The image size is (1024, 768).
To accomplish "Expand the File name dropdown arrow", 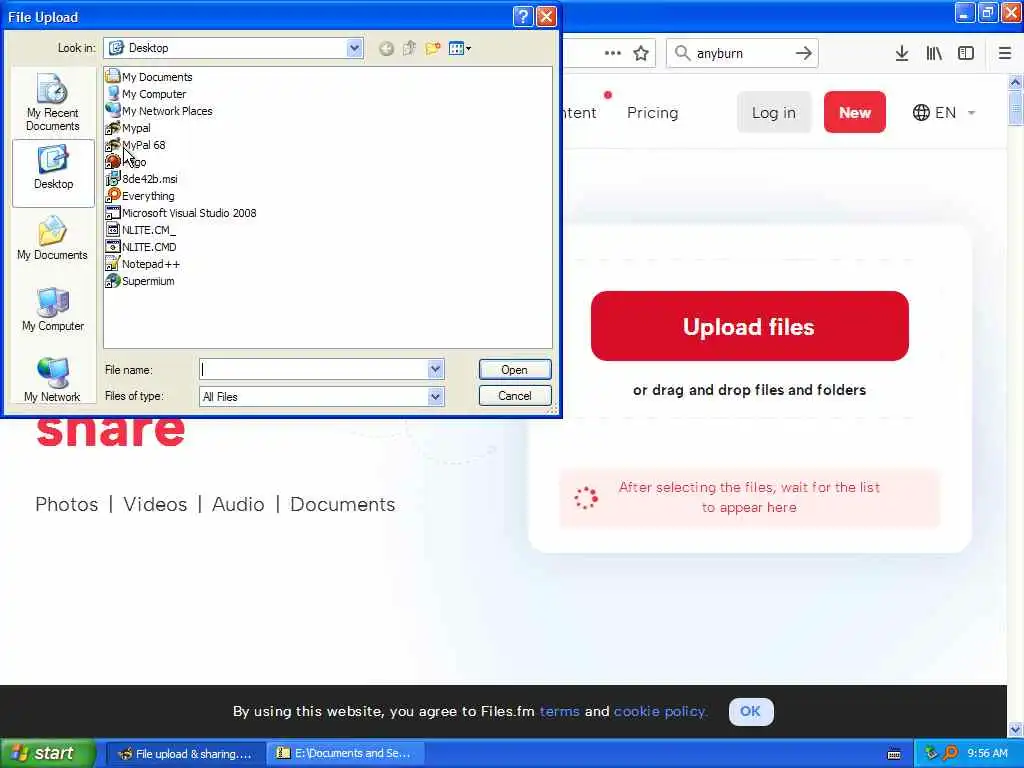I will 436,370.
